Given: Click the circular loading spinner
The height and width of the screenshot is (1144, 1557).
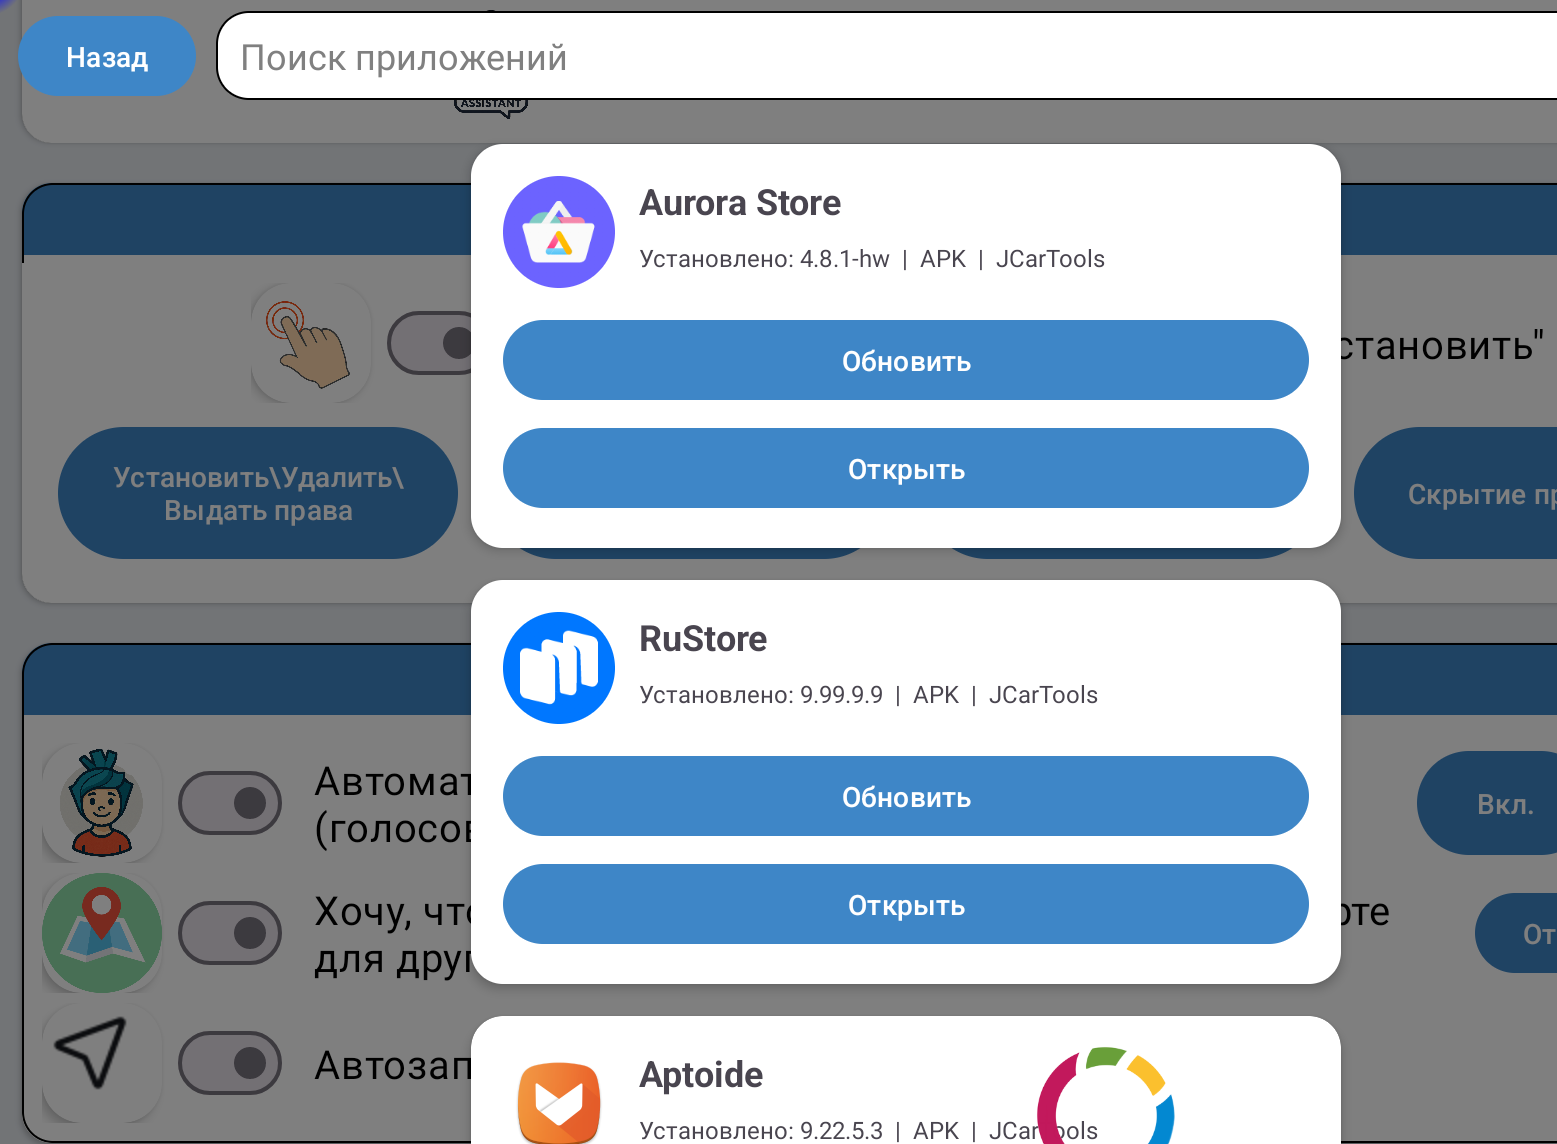Looking at the screenshot, I should coord(1105,1097).
